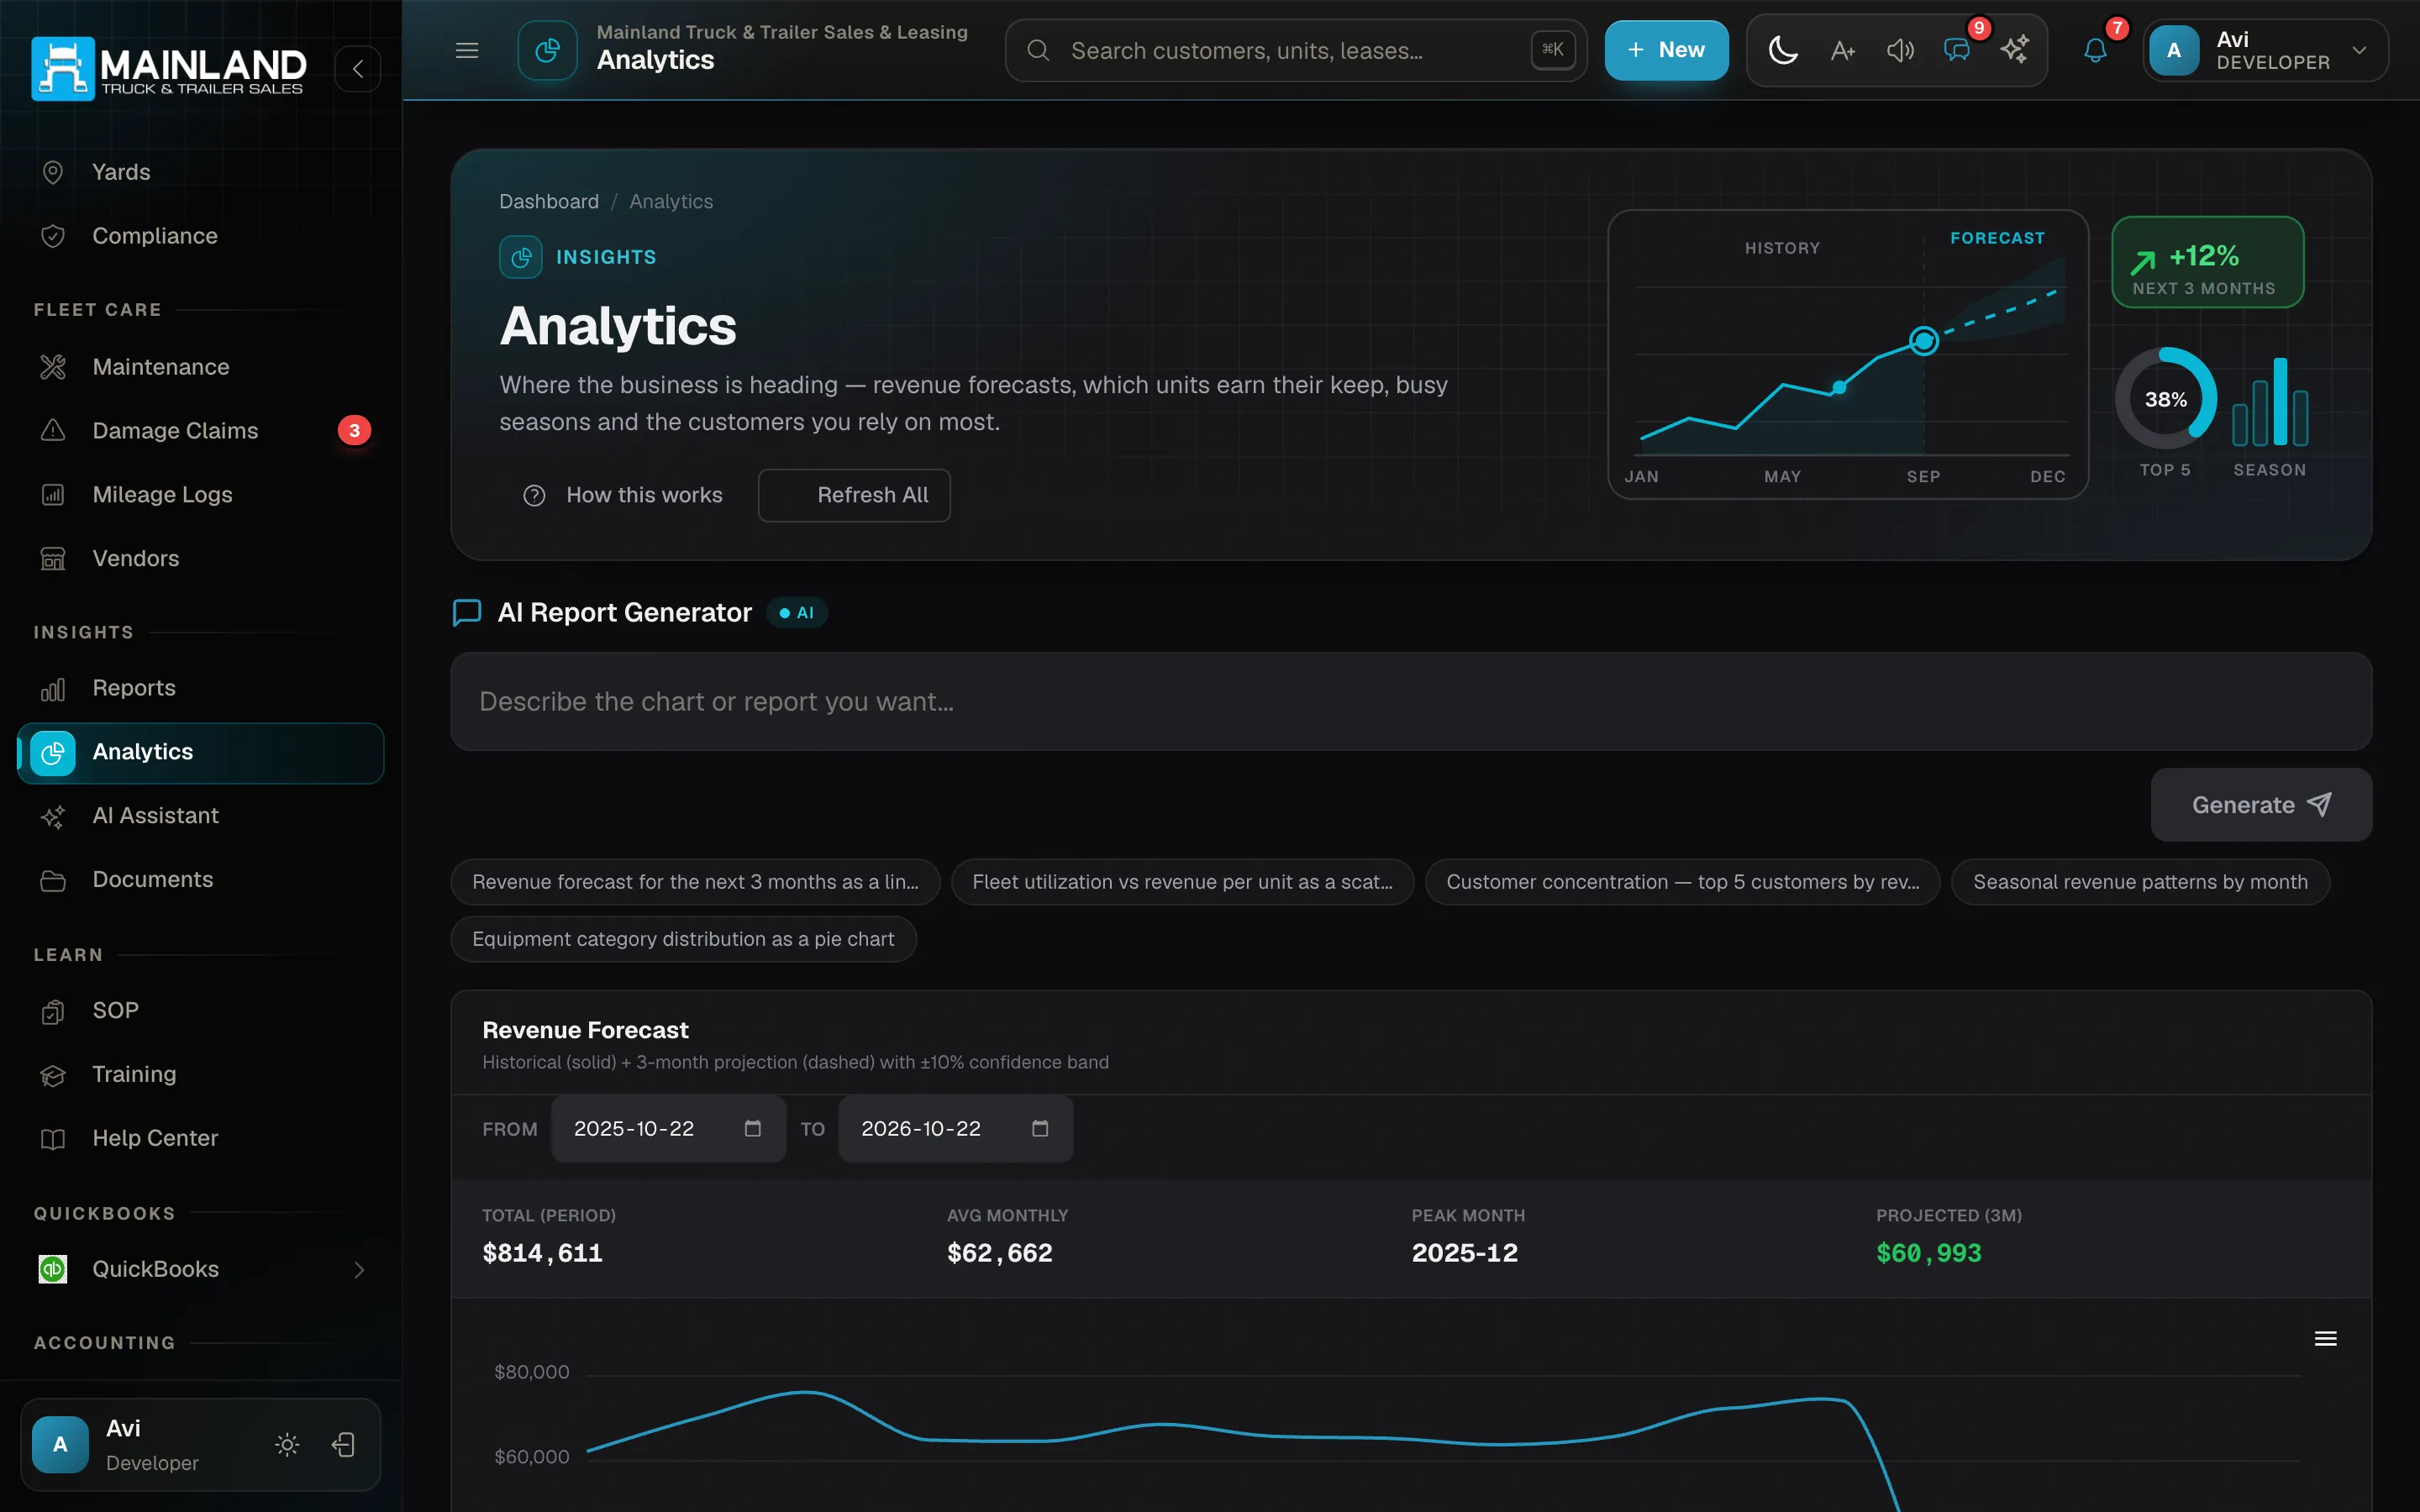Select the Equipment category distribution pie chart chip
The image size is (2420, 1512).
pos(683,939)
